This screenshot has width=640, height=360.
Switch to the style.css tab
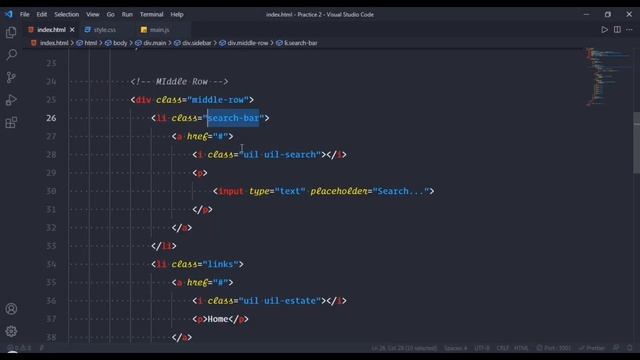(104, 30)
